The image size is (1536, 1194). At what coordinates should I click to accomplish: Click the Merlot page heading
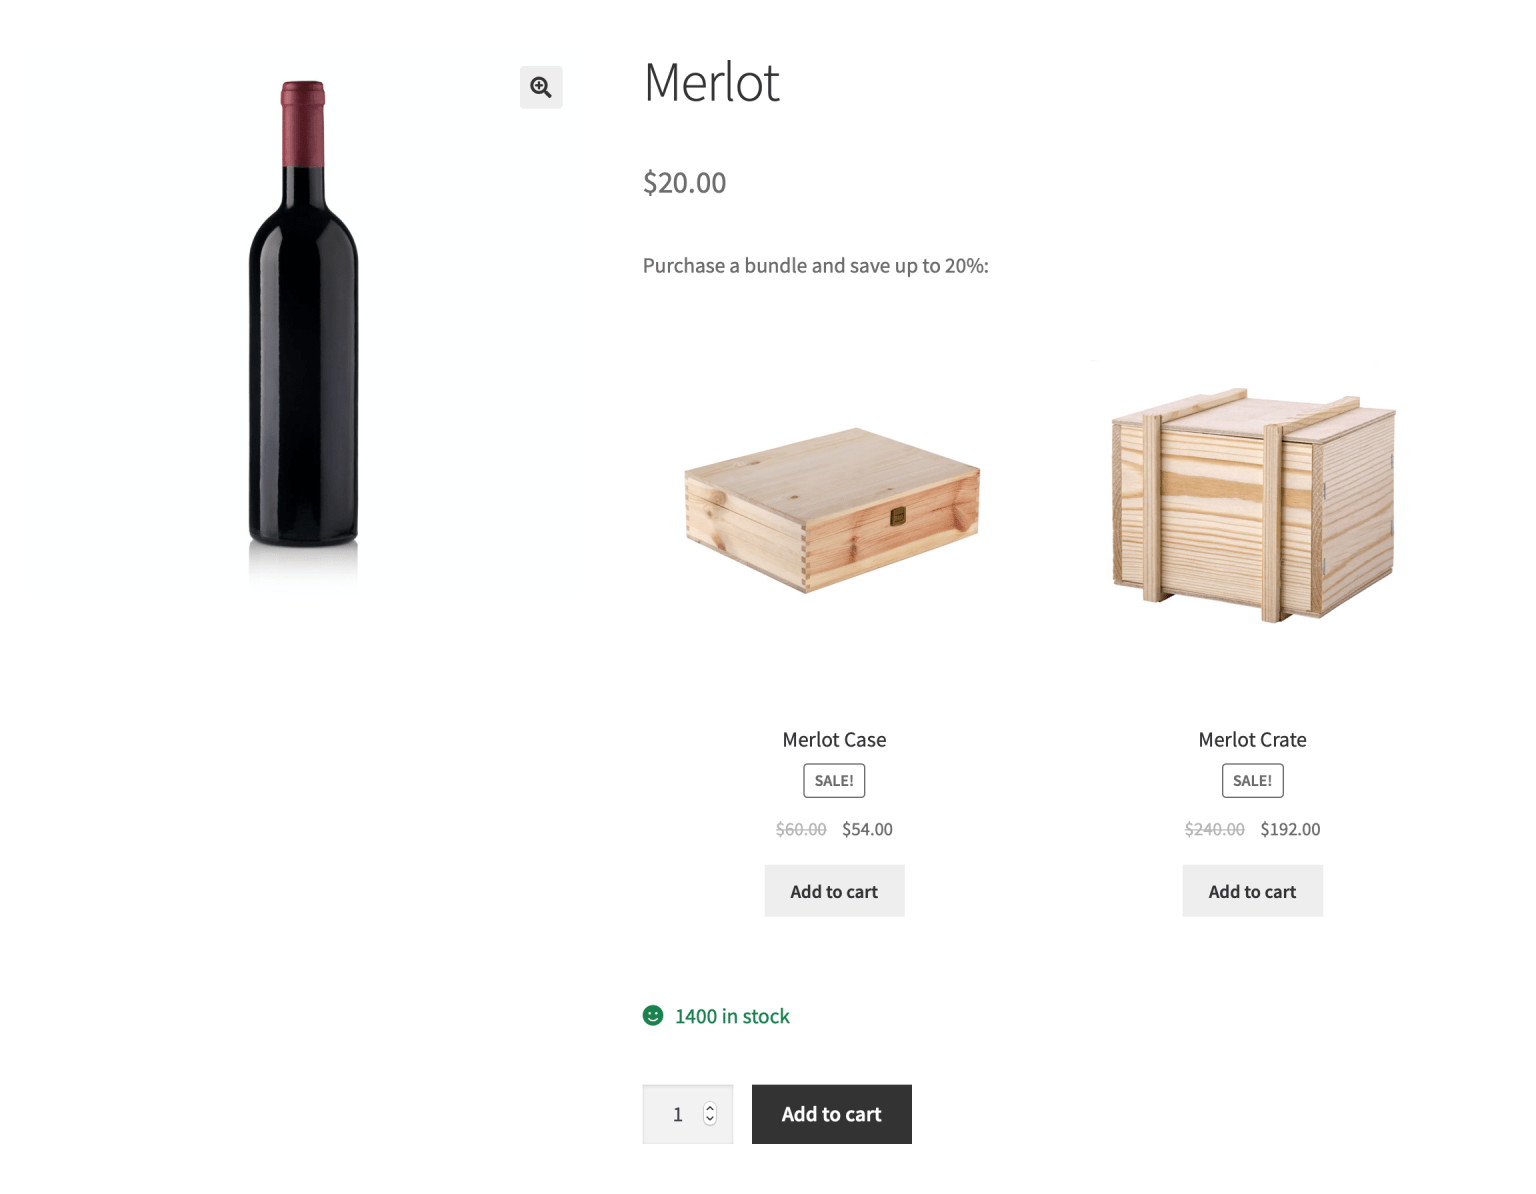(x=711, y=84)
